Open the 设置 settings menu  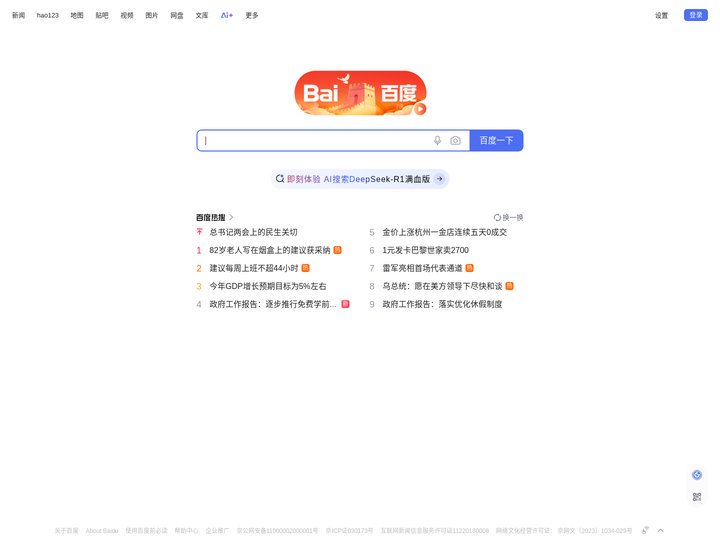tap(661, 16)
